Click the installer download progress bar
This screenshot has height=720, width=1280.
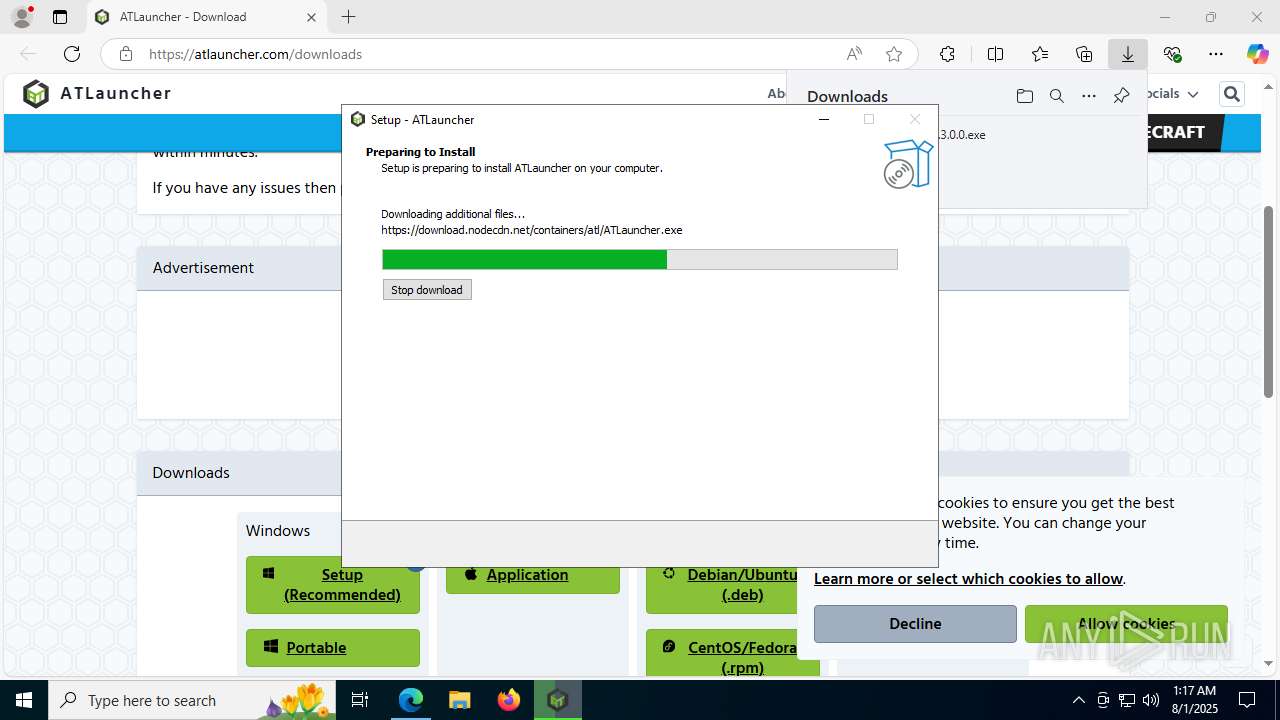coord(640,259)
